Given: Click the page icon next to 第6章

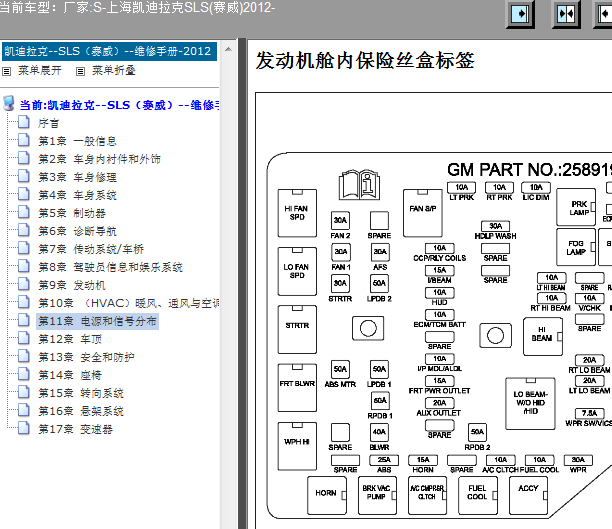Looking at the screenshot, I should (24, 230).
